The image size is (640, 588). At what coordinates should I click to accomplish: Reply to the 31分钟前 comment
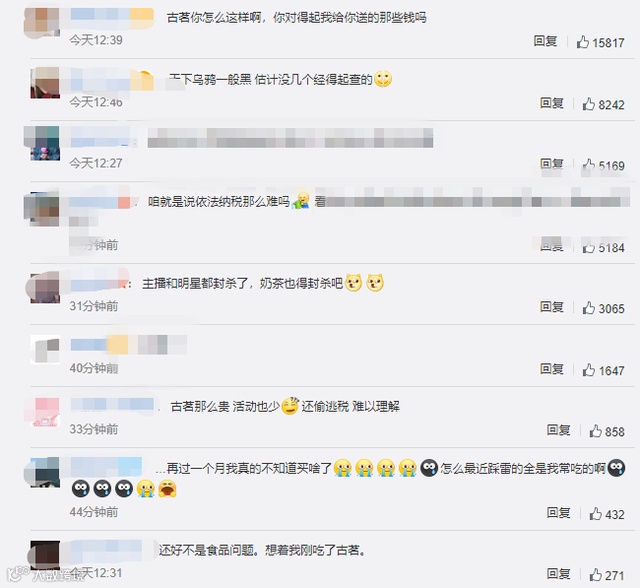point(552,307)
